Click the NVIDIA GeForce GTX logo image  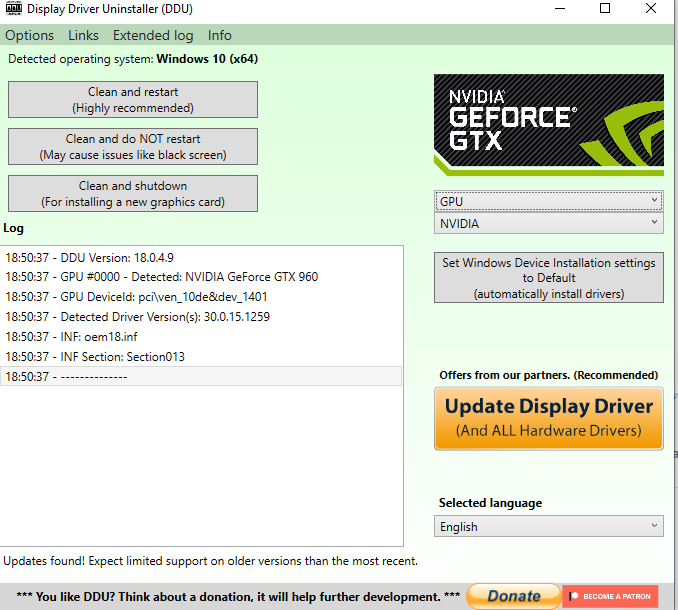click(549, 125)
